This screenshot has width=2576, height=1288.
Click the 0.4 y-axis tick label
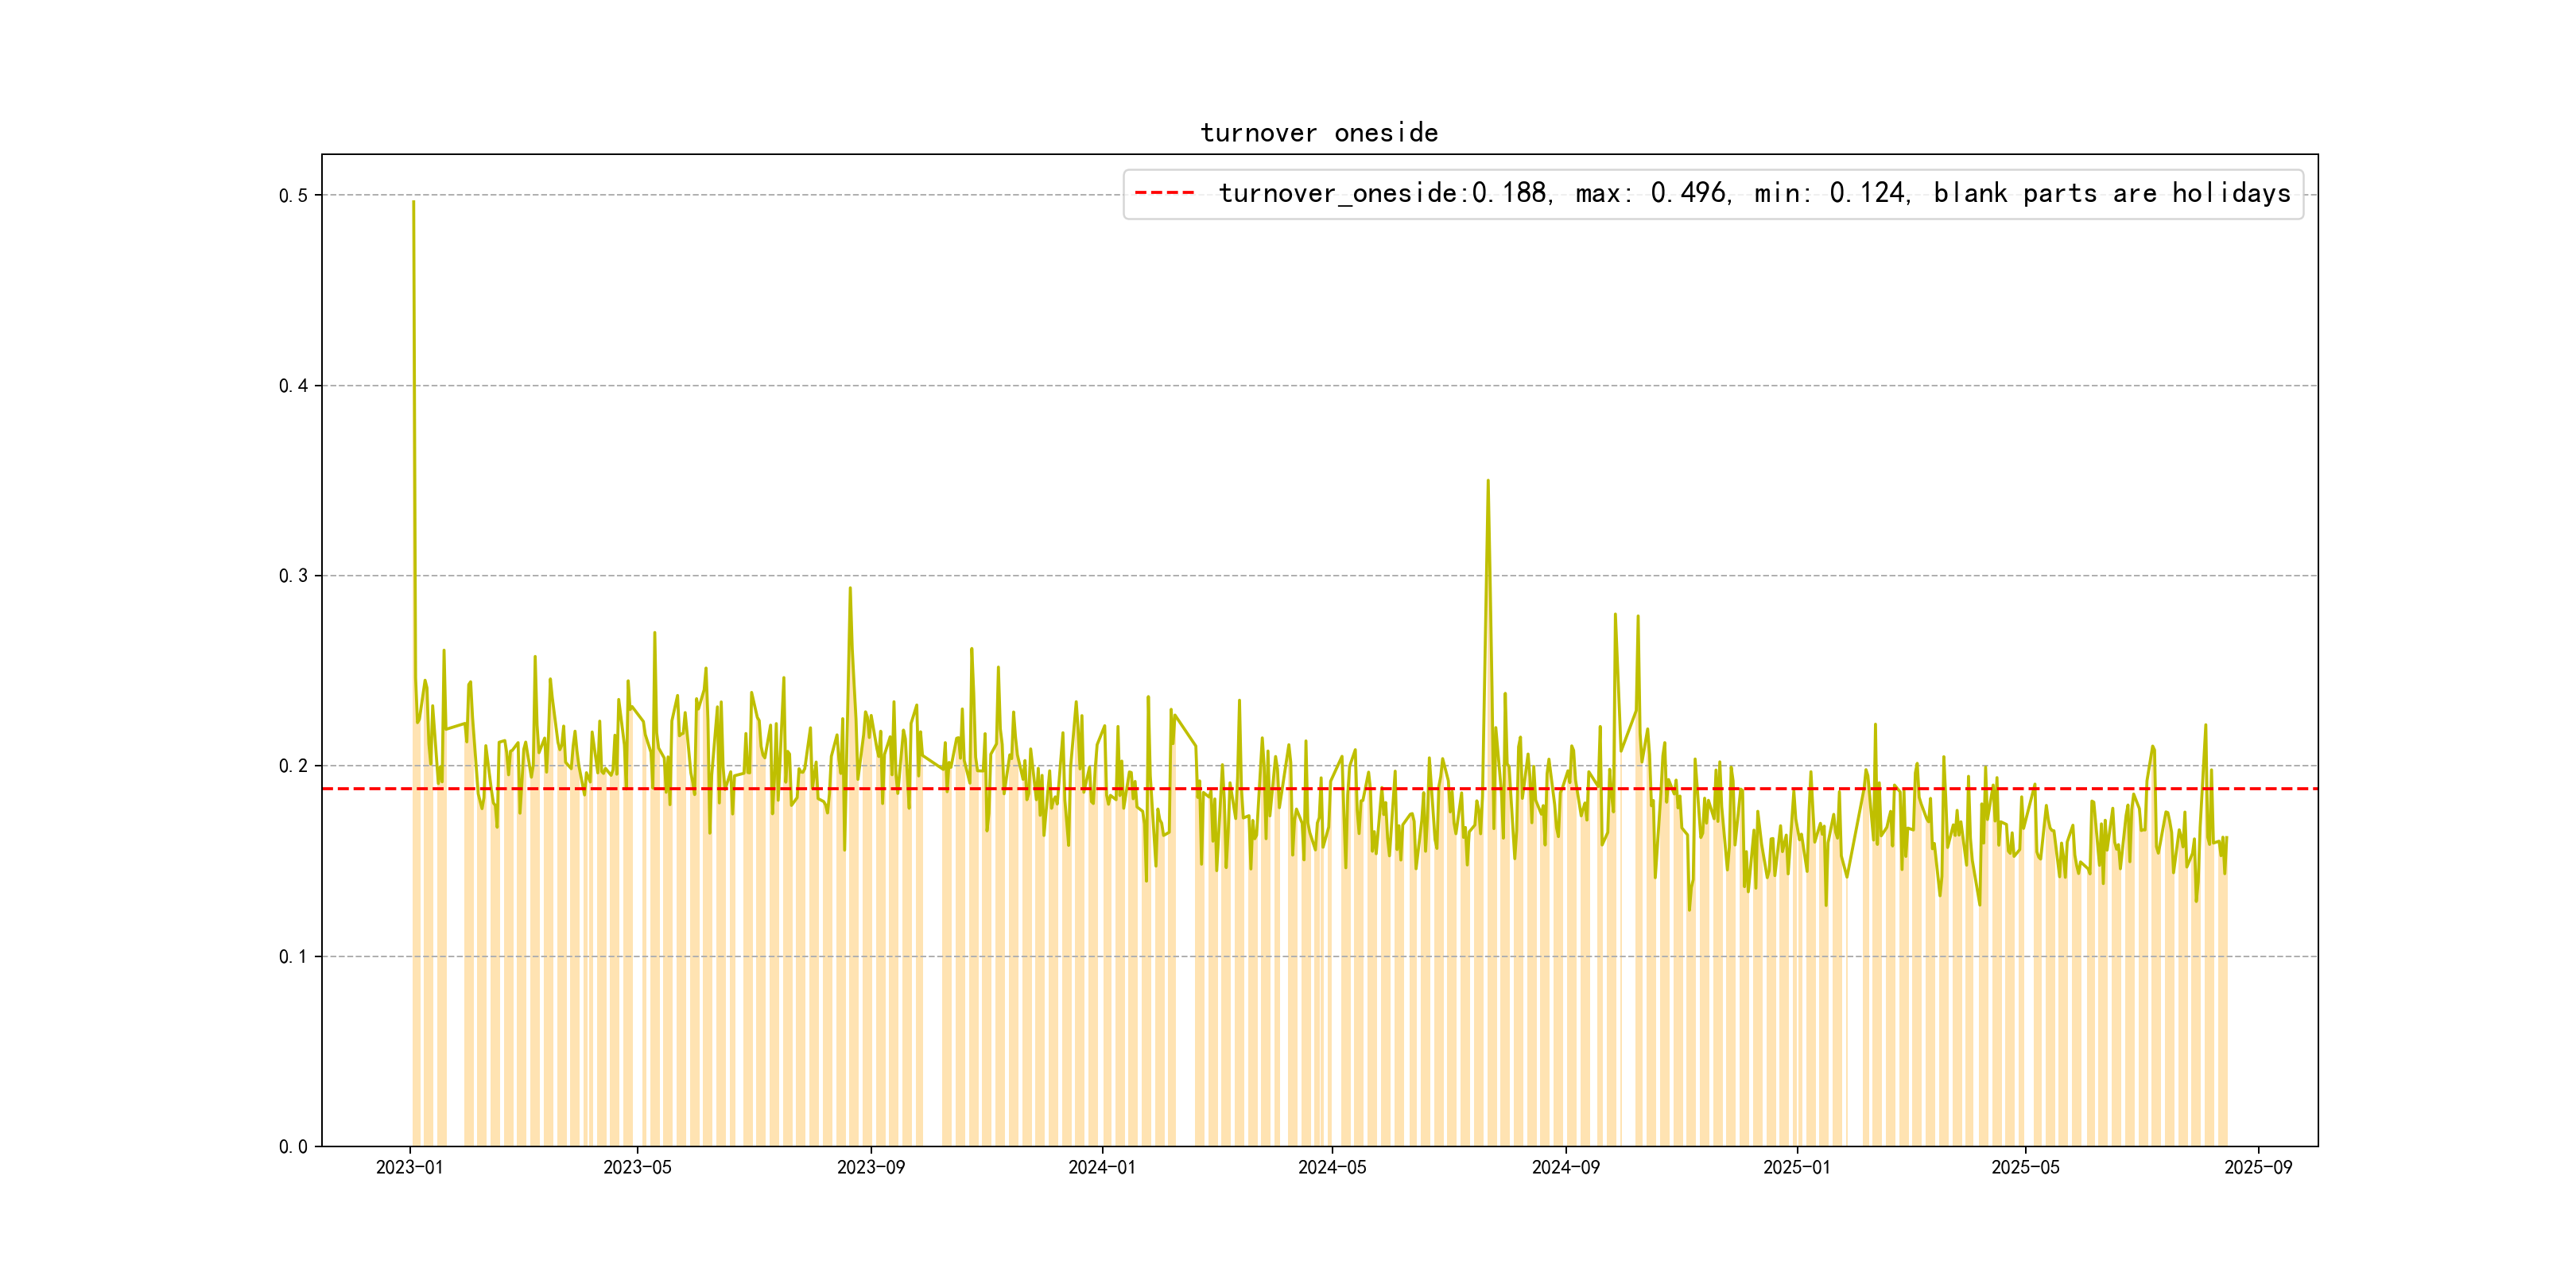[x=293, y=386]
